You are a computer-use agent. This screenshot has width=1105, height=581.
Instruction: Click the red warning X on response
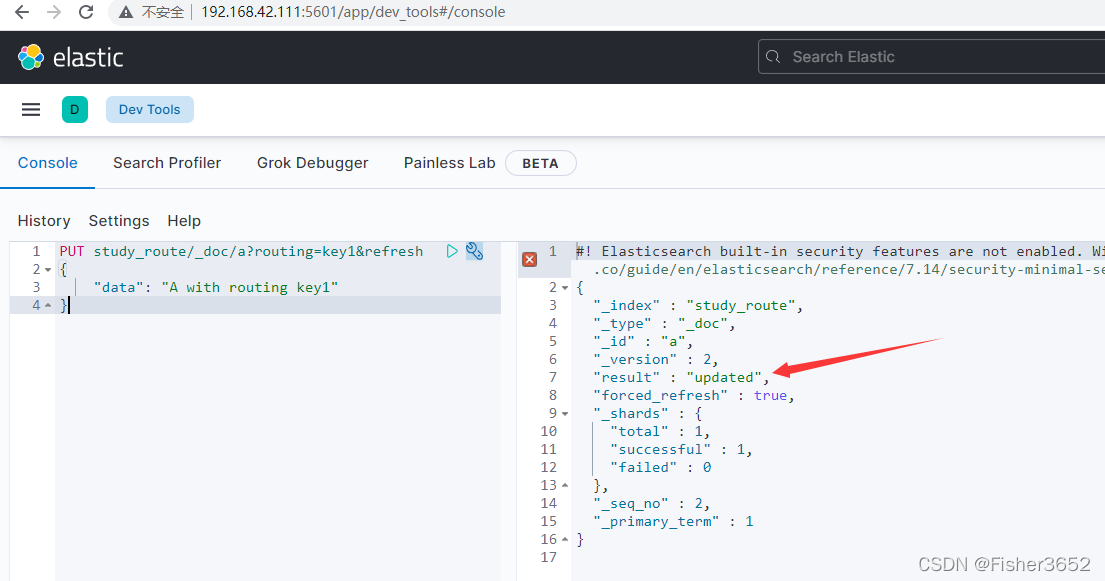(529, 259)
